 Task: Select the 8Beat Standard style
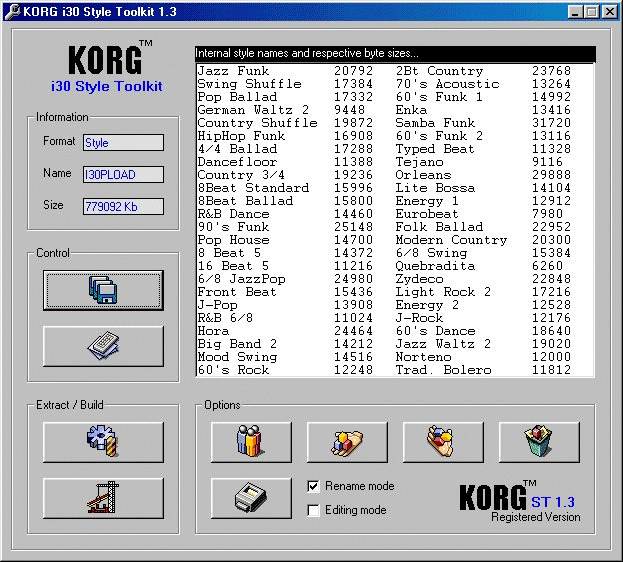coord(253,188)
